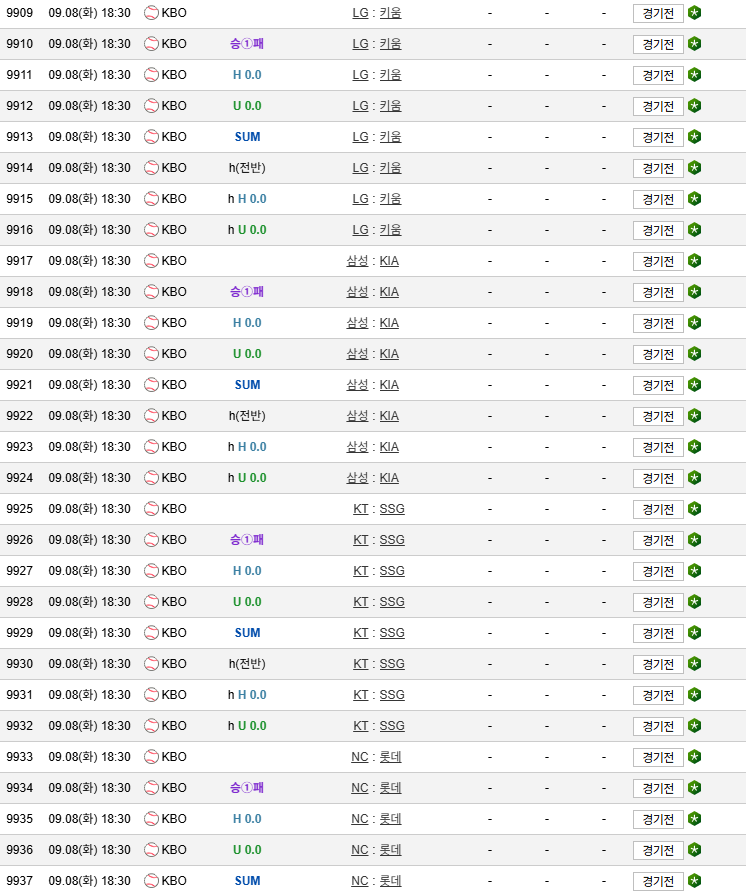Click the baseball icon in row 9926
Viewport: 746px width, 892px height.
[151, 540]
